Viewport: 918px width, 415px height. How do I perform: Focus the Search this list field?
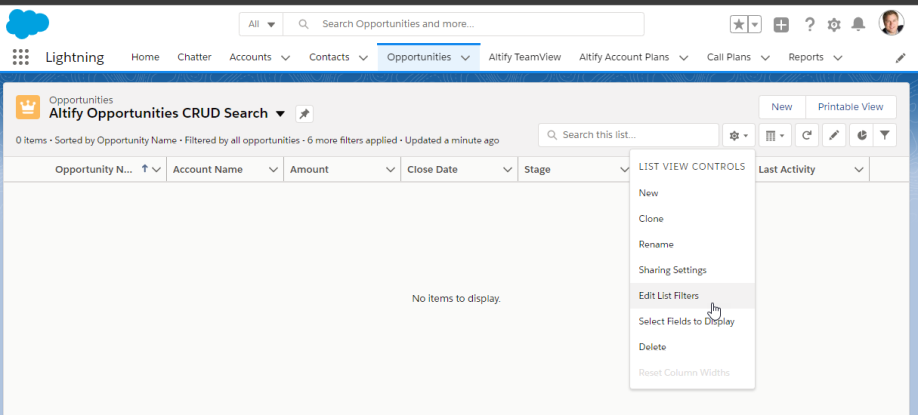[x=628, y=135]
